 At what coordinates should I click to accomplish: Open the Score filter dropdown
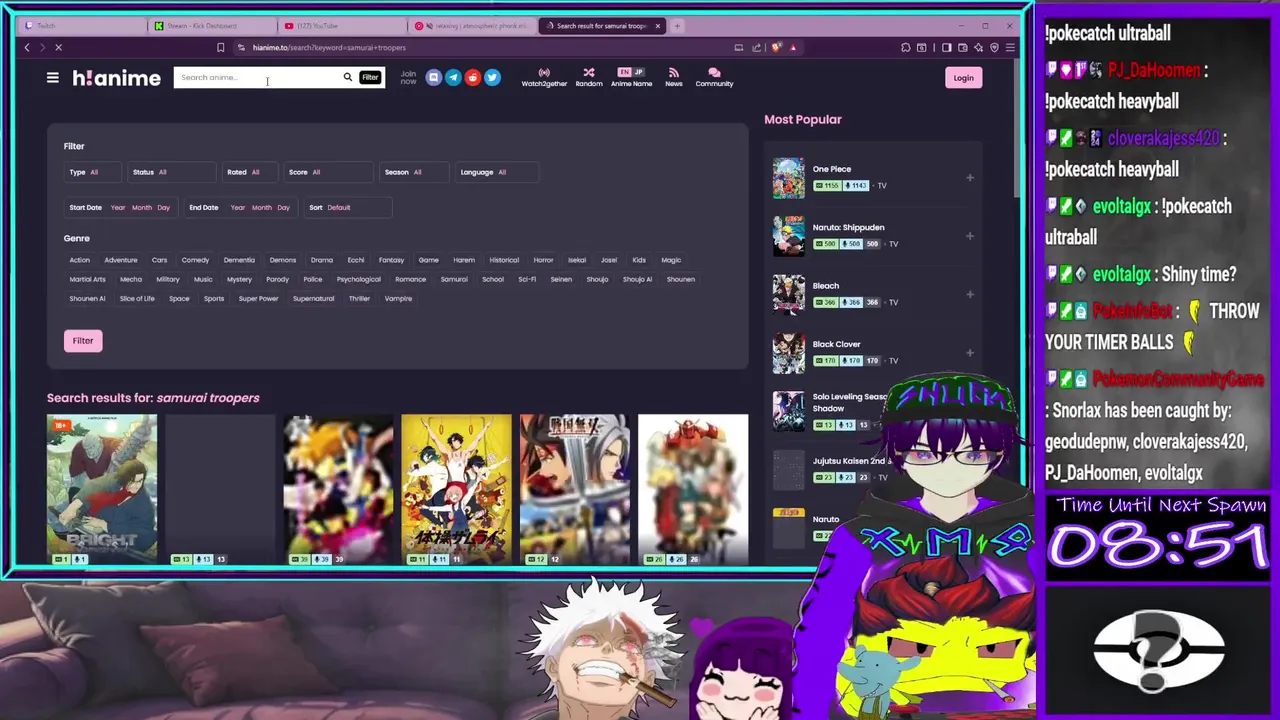(x=329, y=172)
